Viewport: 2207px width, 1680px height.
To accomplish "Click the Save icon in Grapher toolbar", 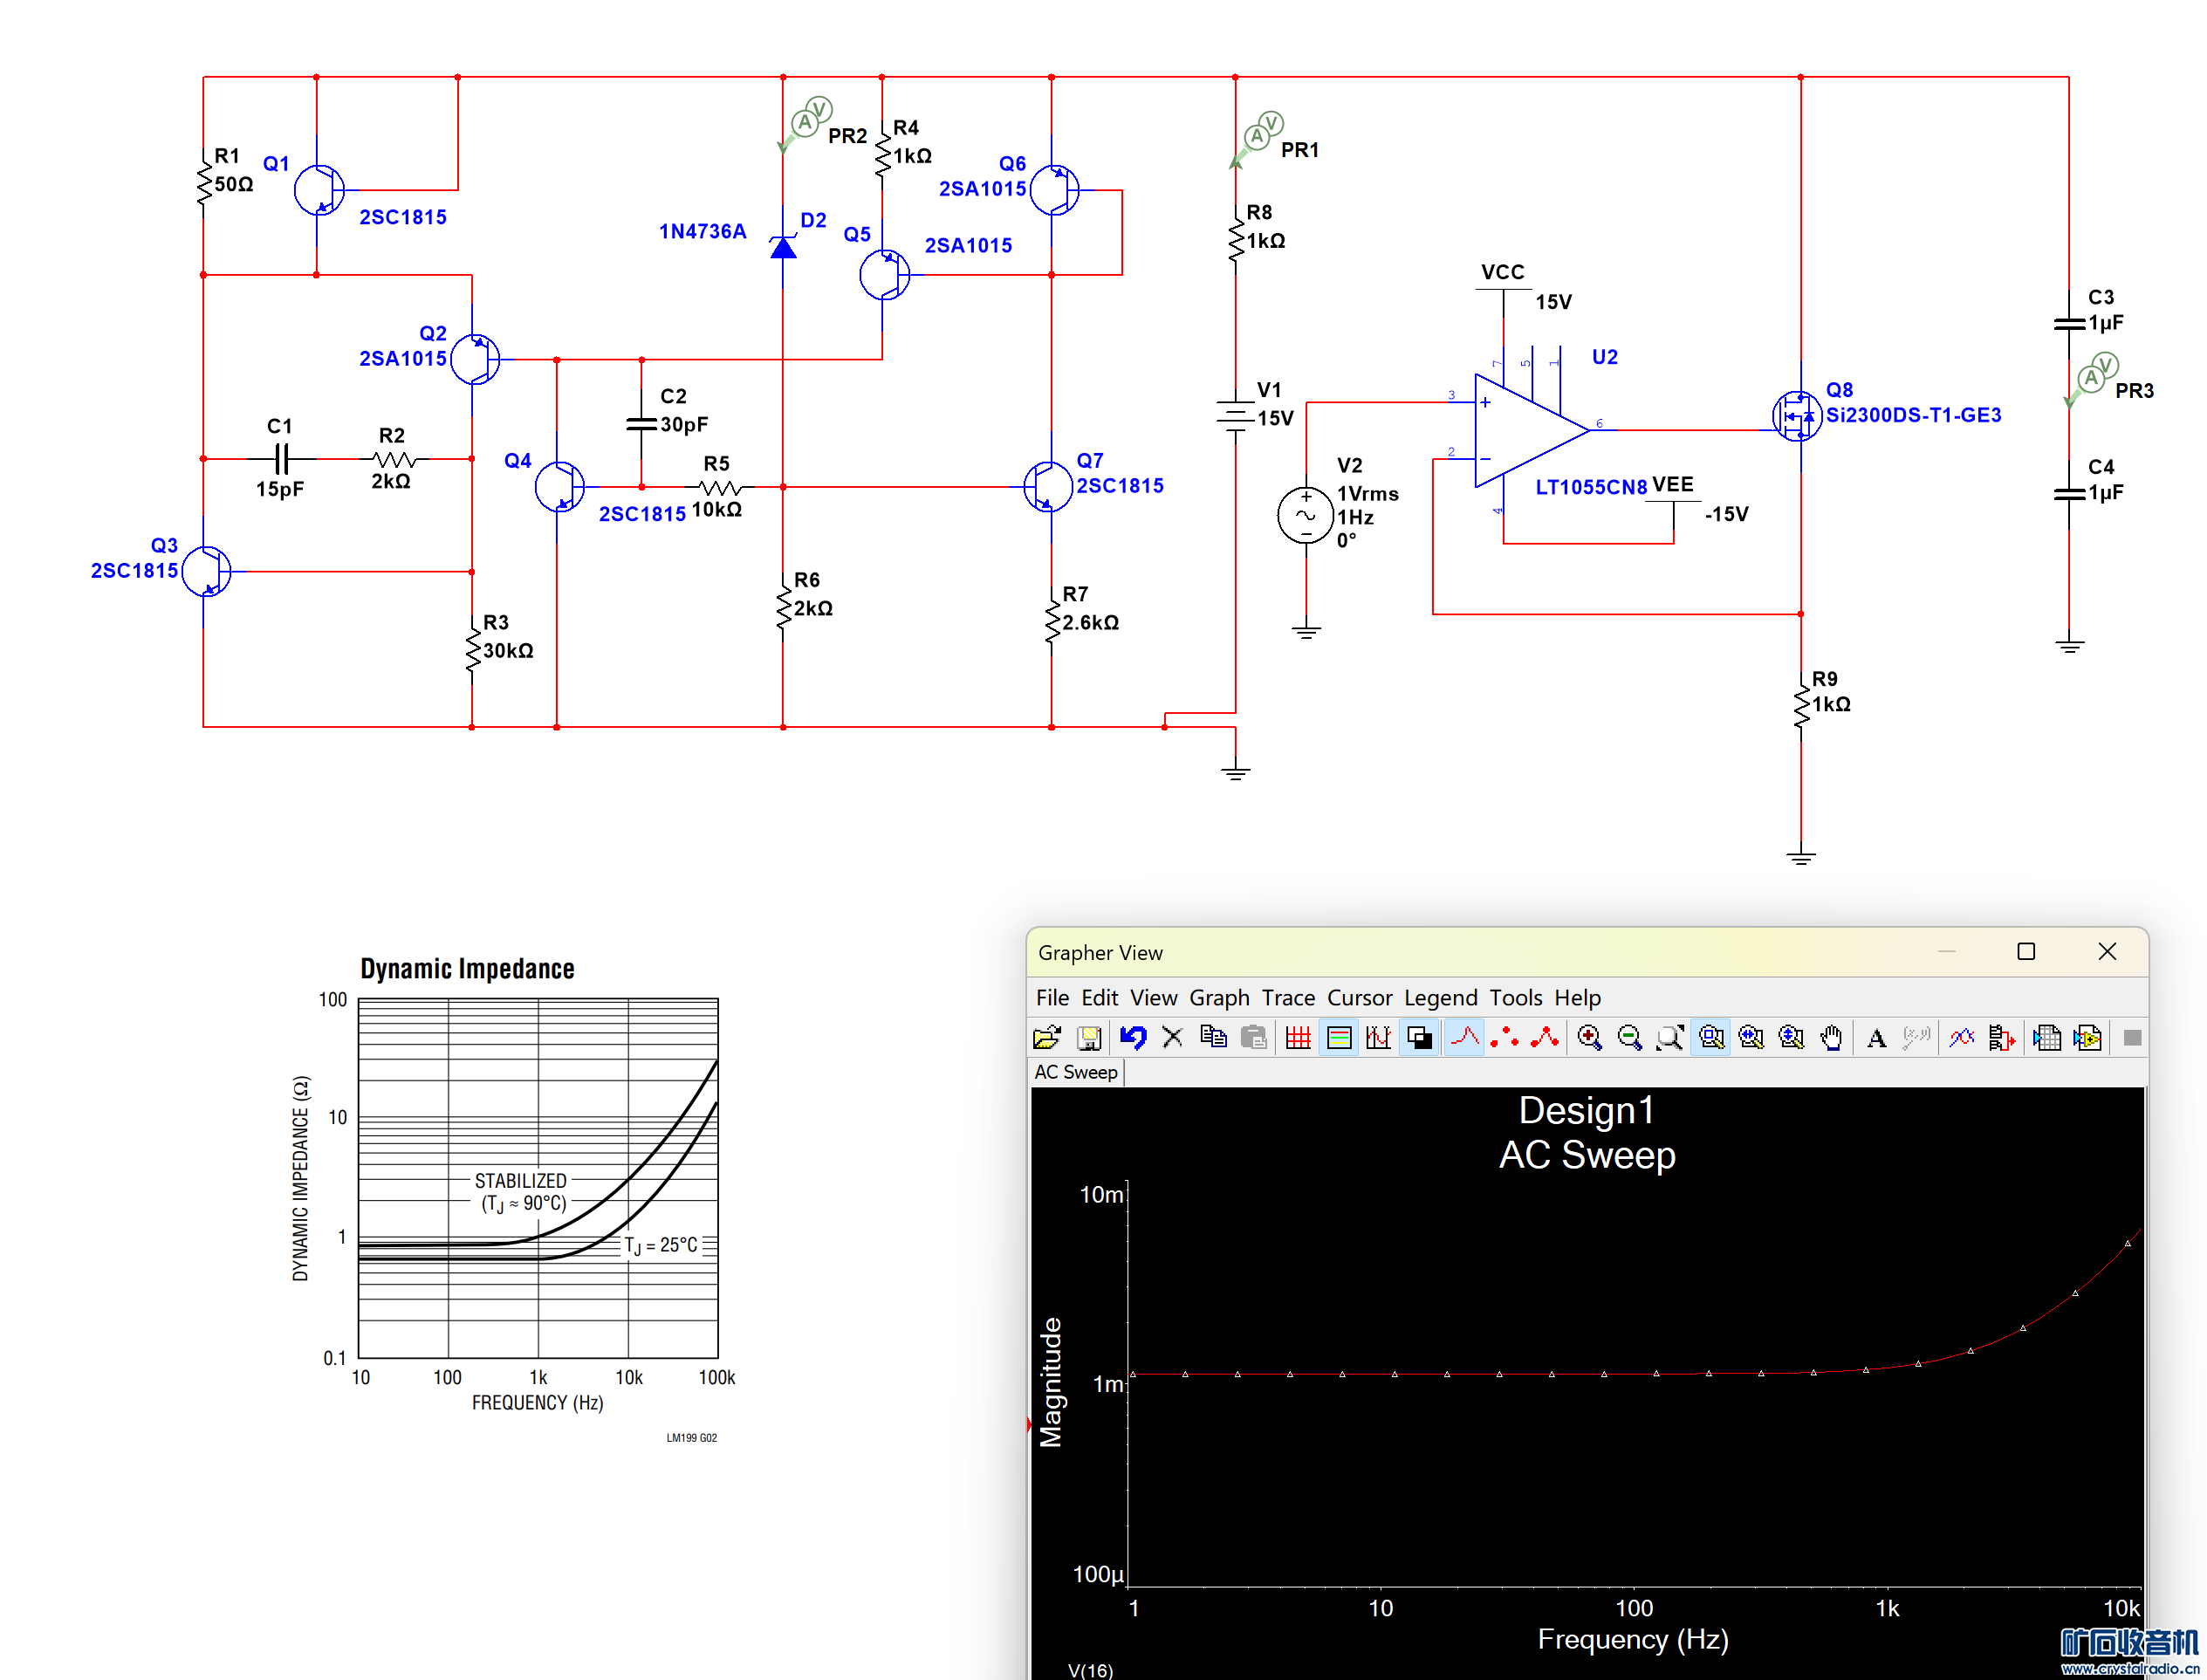I will (1089, 1038).
